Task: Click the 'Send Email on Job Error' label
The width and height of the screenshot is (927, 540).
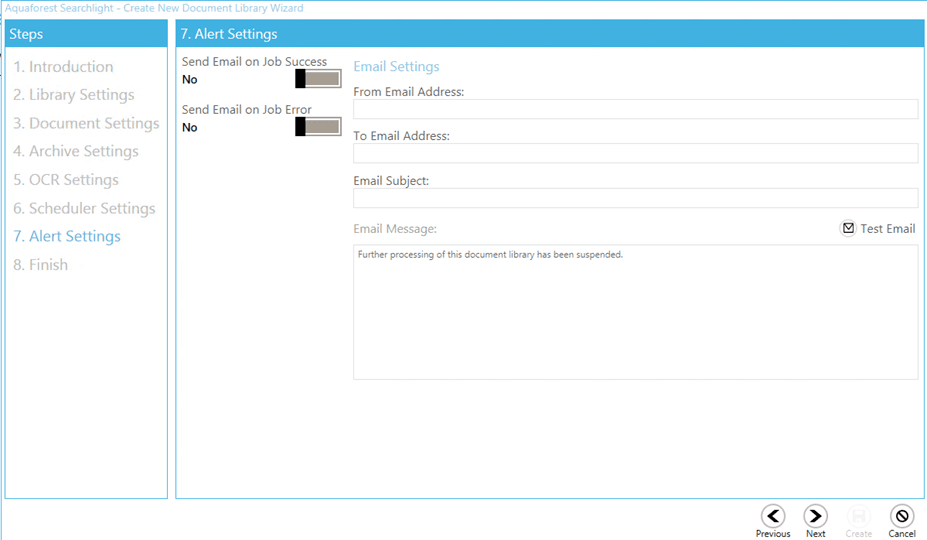Action: click(x=247, y=109)
